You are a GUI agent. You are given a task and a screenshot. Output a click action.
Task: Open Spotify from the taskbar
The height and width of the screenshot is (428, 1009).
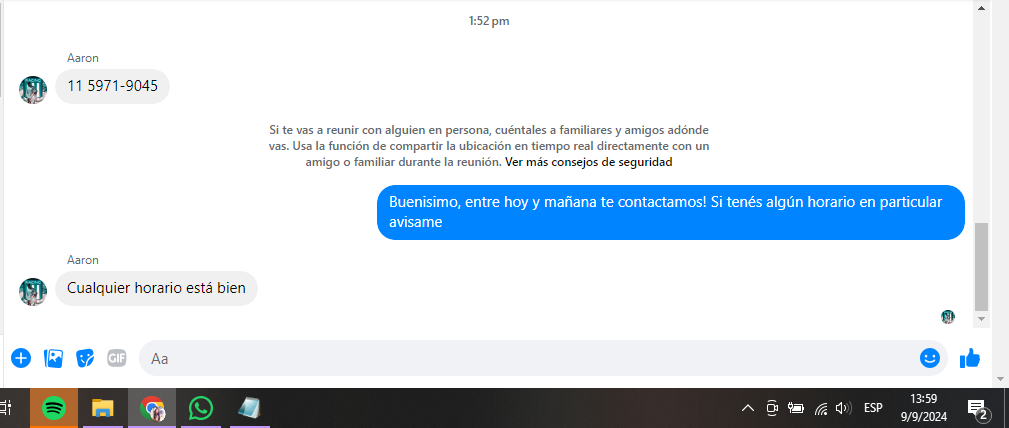click(54, 408)
